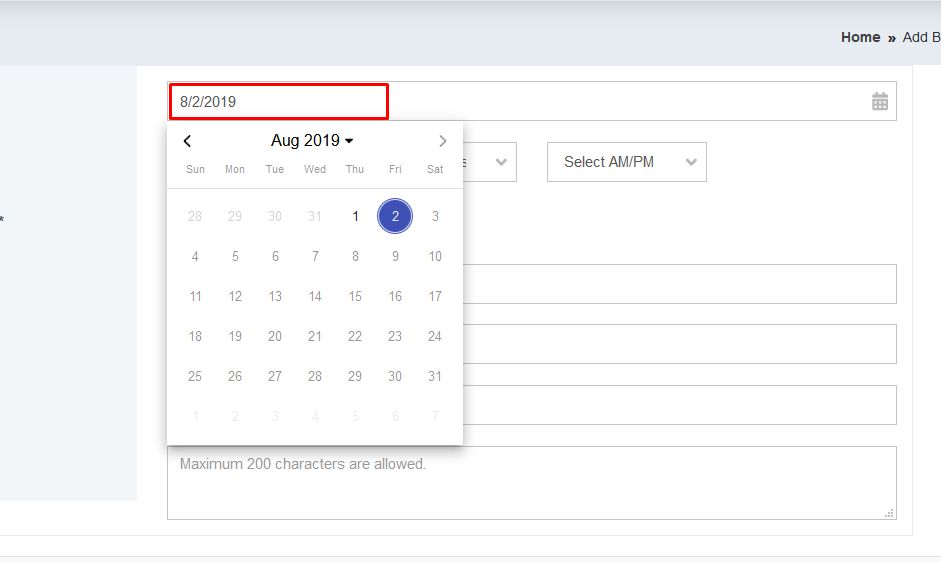
Task: Pick August 3 in calendar
Action: [435, 216]
